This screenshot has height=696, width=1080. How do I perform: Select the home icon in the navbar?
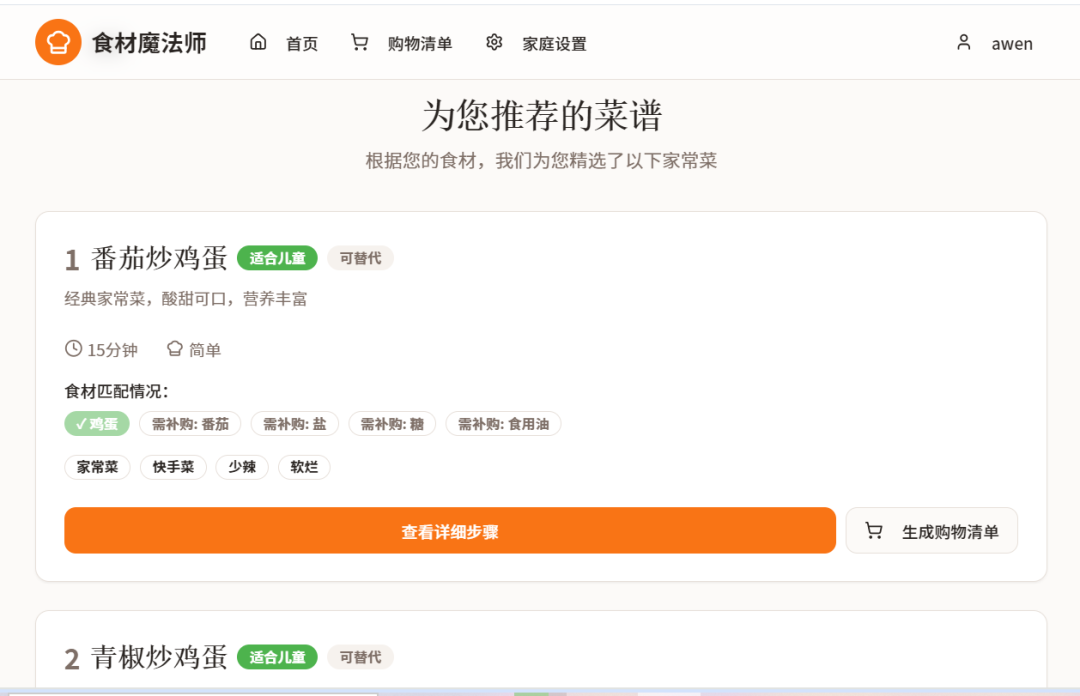pyautogui.click(x=258, y=42)
